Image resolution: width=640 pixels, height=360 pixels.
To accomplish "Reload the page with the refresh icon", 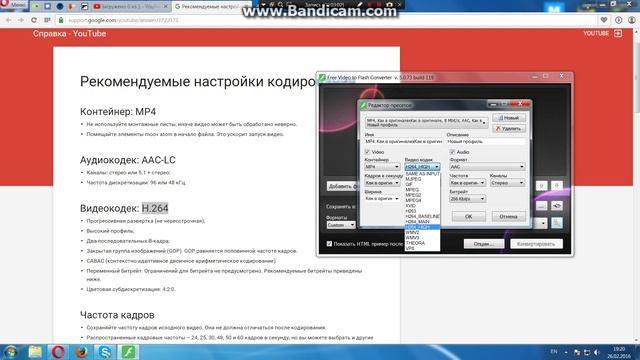I will pyautogui.click(x=34, y=20).
